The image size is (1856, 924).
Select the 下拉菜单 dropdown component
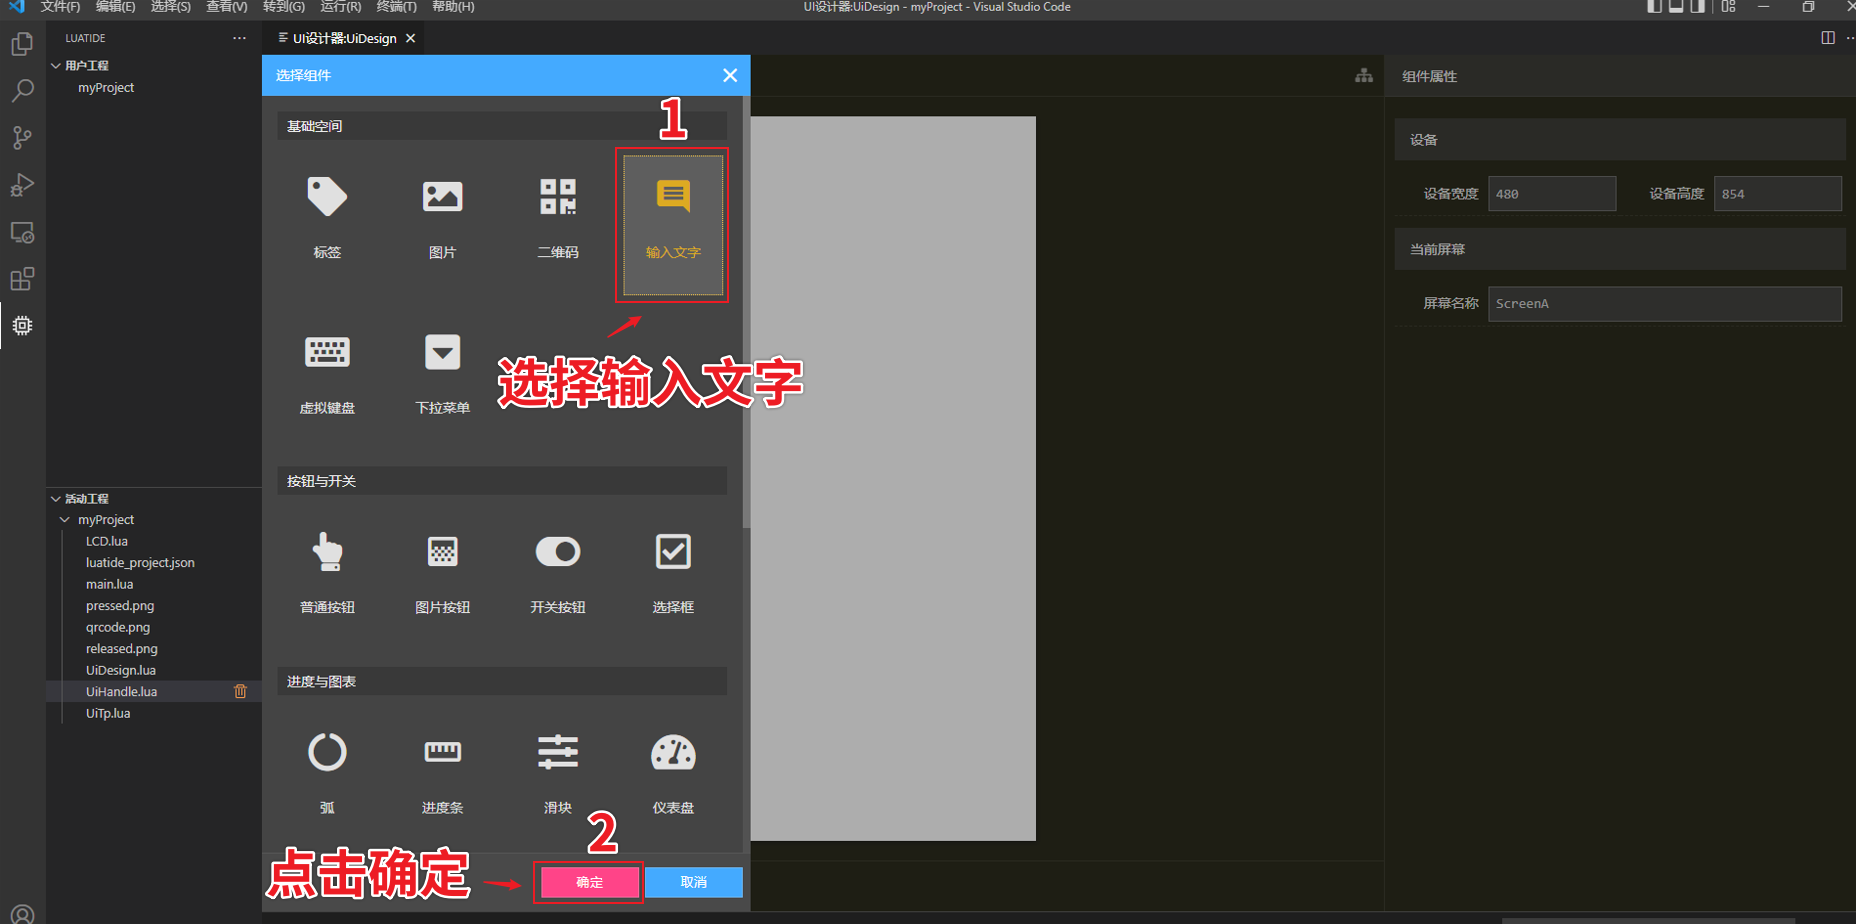coord(442,370)
